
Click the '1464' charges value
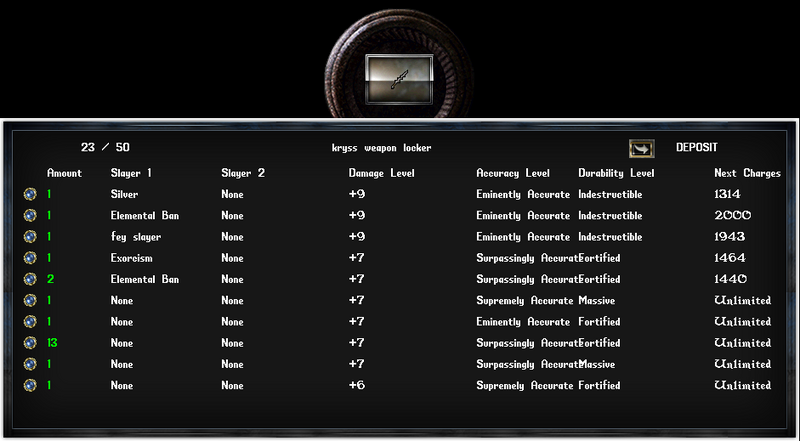tap(730, 258)
